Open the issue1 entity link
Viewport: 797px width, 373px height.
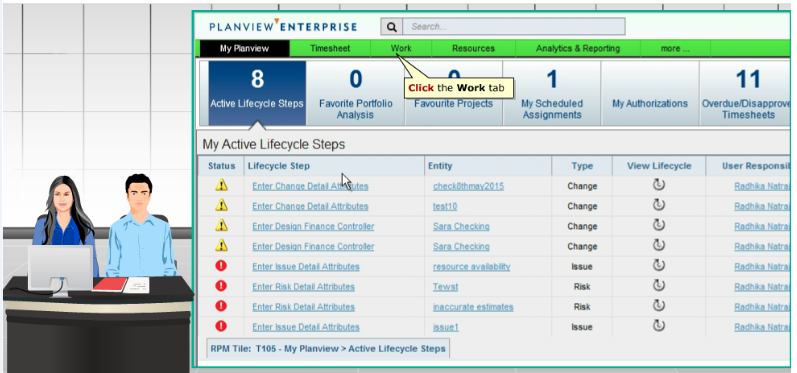[445, 327]
